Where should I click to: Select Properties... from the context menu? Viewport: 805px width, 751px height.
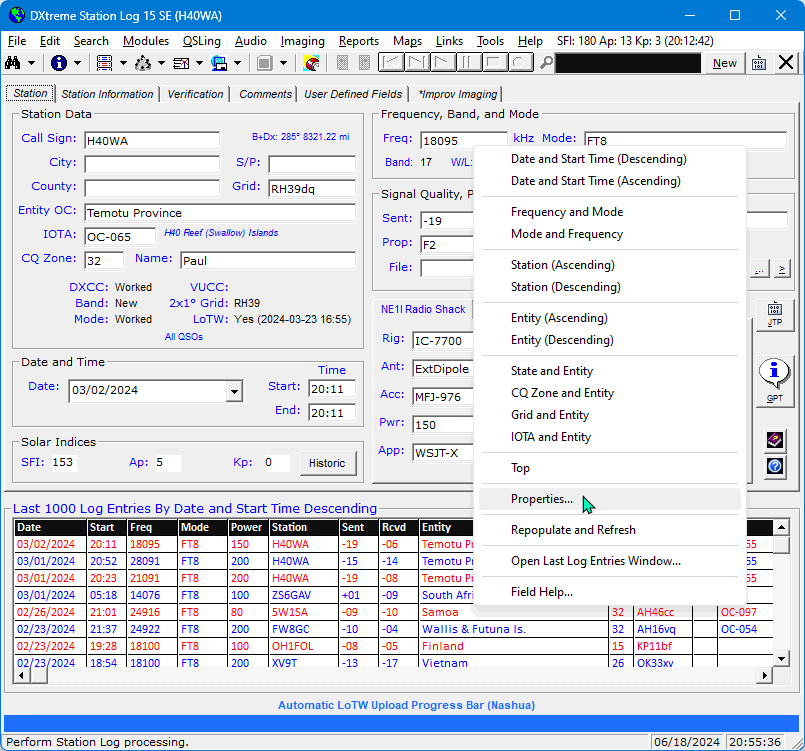(x=542, y=499)
